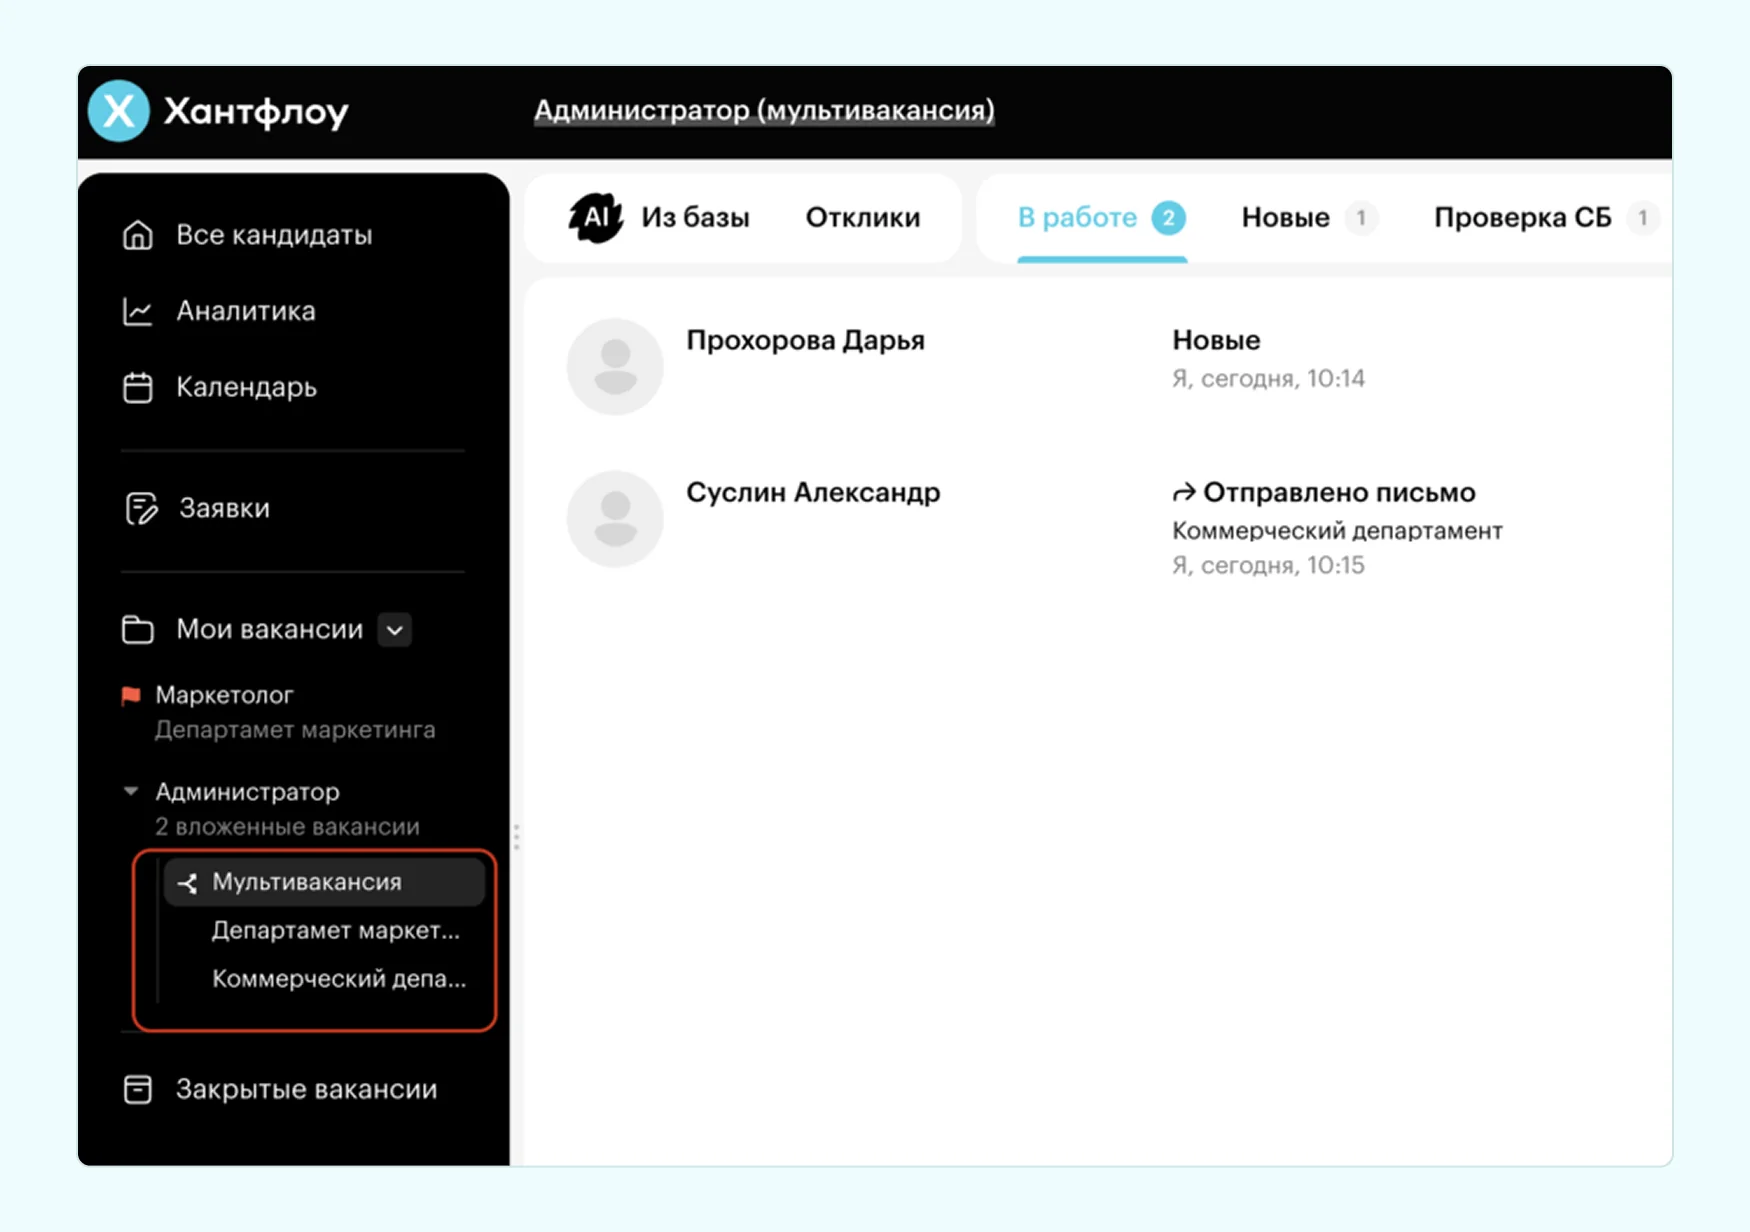Select Коммерческий депа... nested vacancy

coord(339,978)
